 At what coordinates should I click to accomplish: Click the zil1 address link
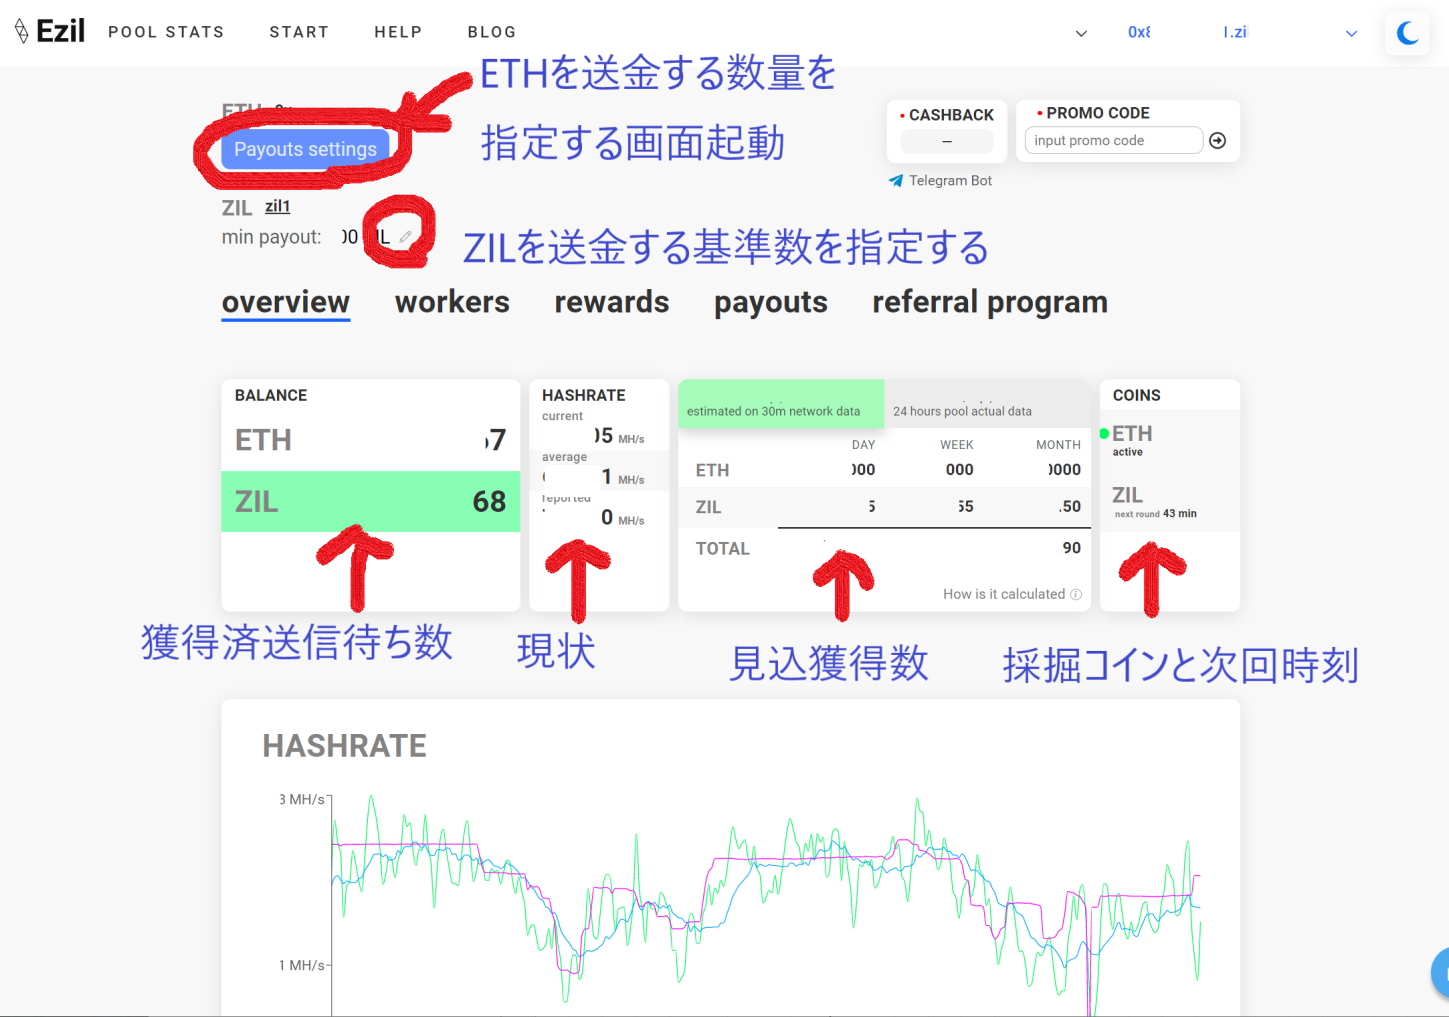[277, 206]
